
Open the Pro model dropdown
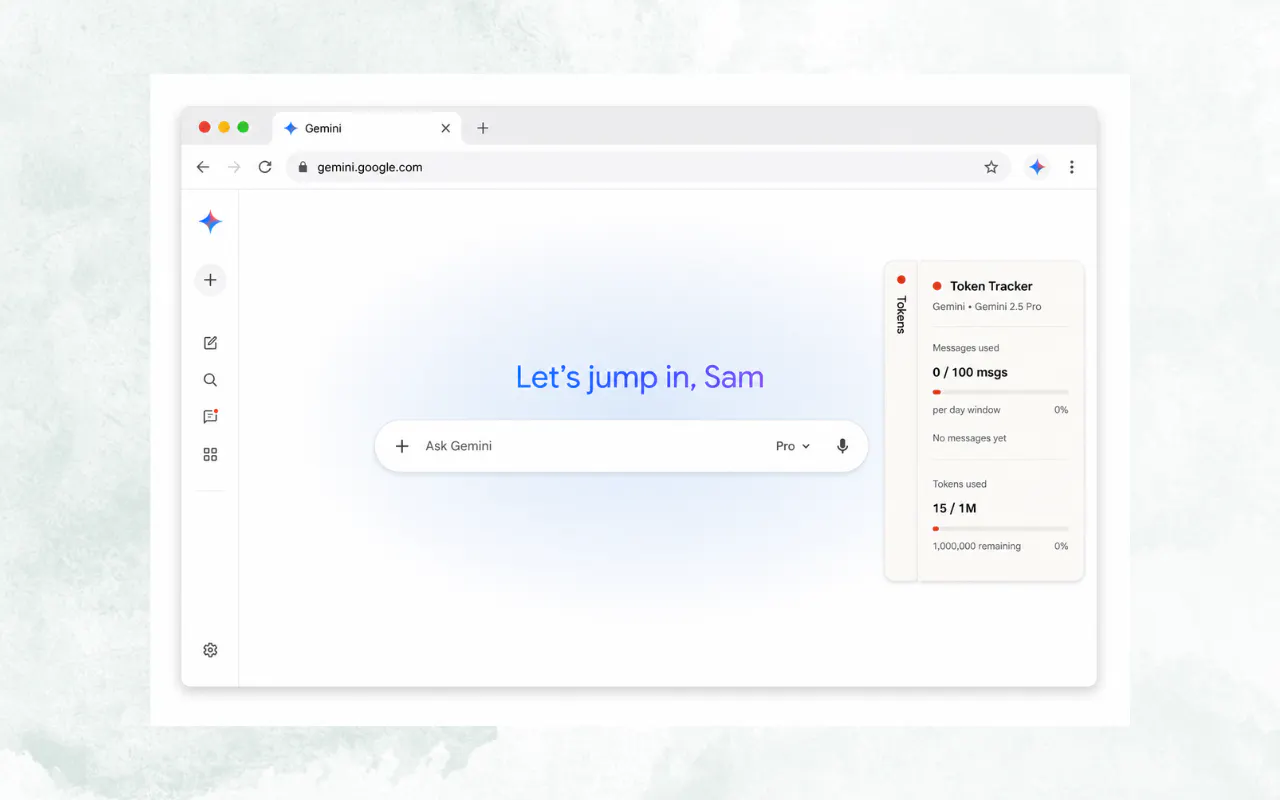click(793, 446)
